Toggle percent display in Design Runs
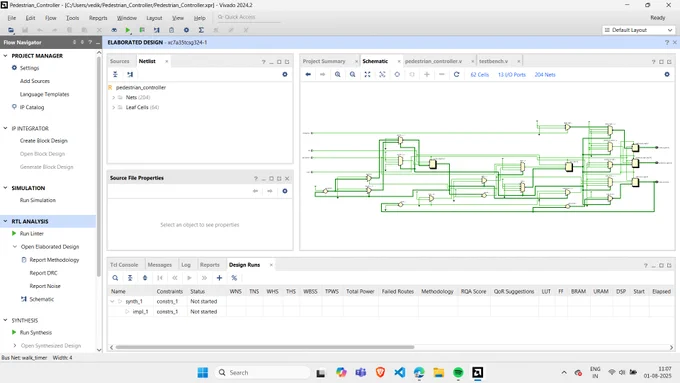Viewport: 680px width, 383px height. tap(234, 278)
